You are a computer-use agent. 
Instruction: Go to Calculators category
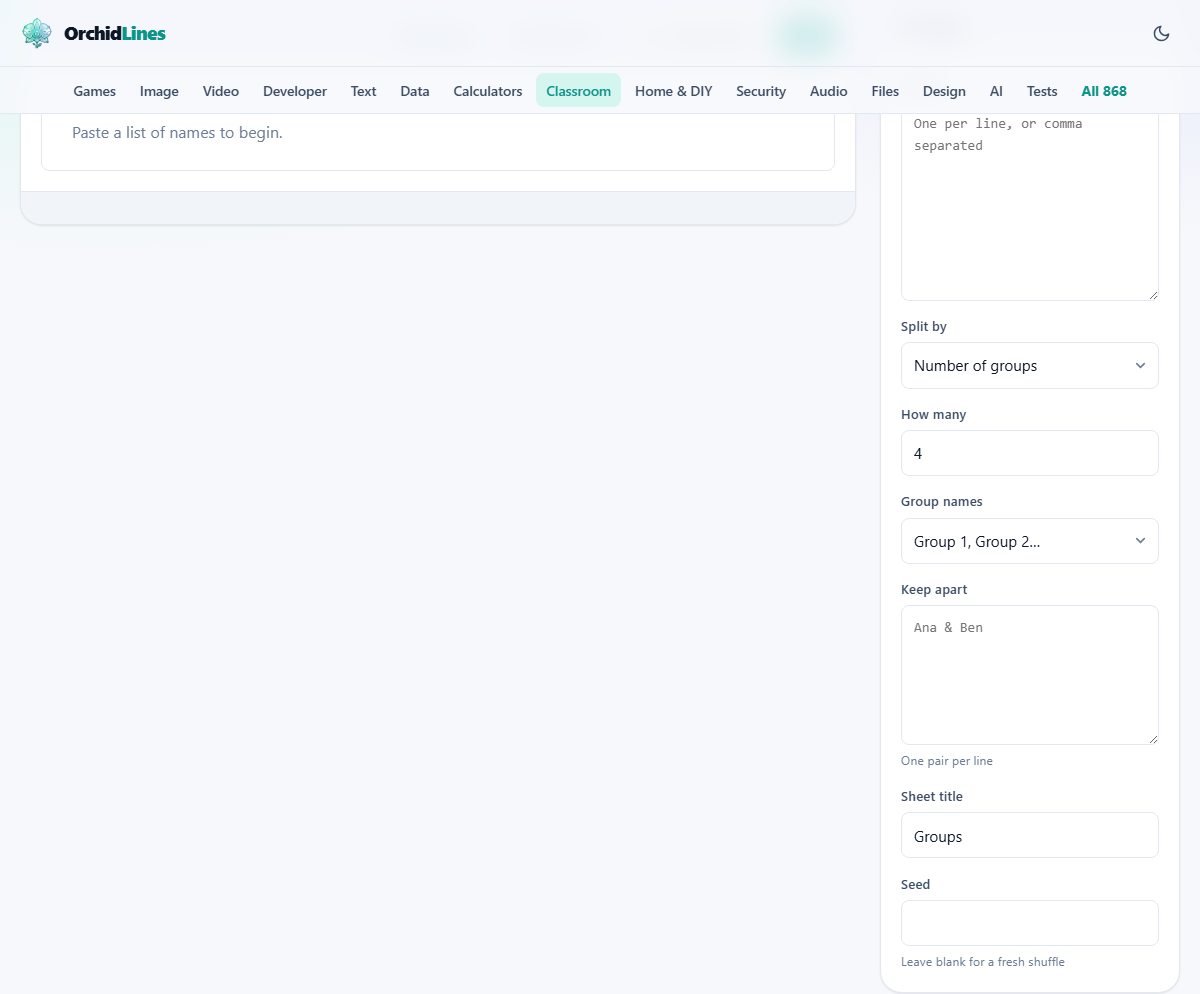[488, 91]
